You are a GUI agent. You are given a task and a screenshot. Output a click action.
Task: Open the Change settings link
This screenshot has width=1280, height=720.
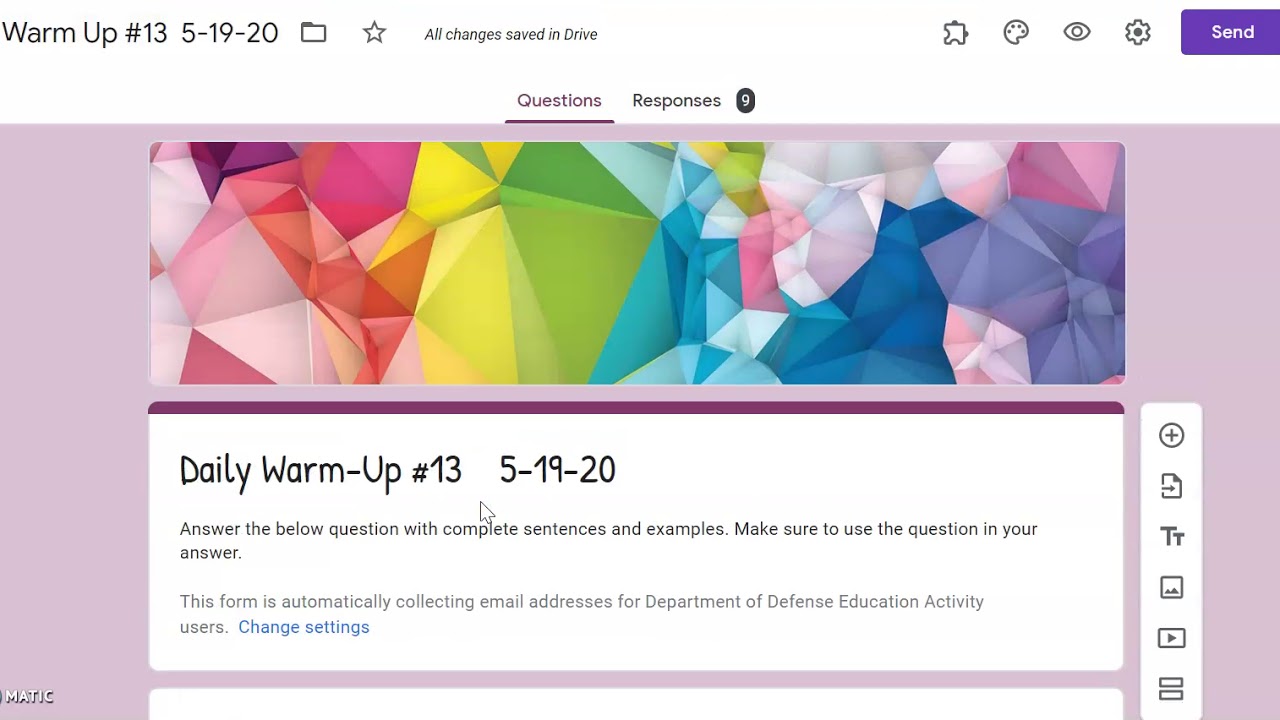point(304,627)
